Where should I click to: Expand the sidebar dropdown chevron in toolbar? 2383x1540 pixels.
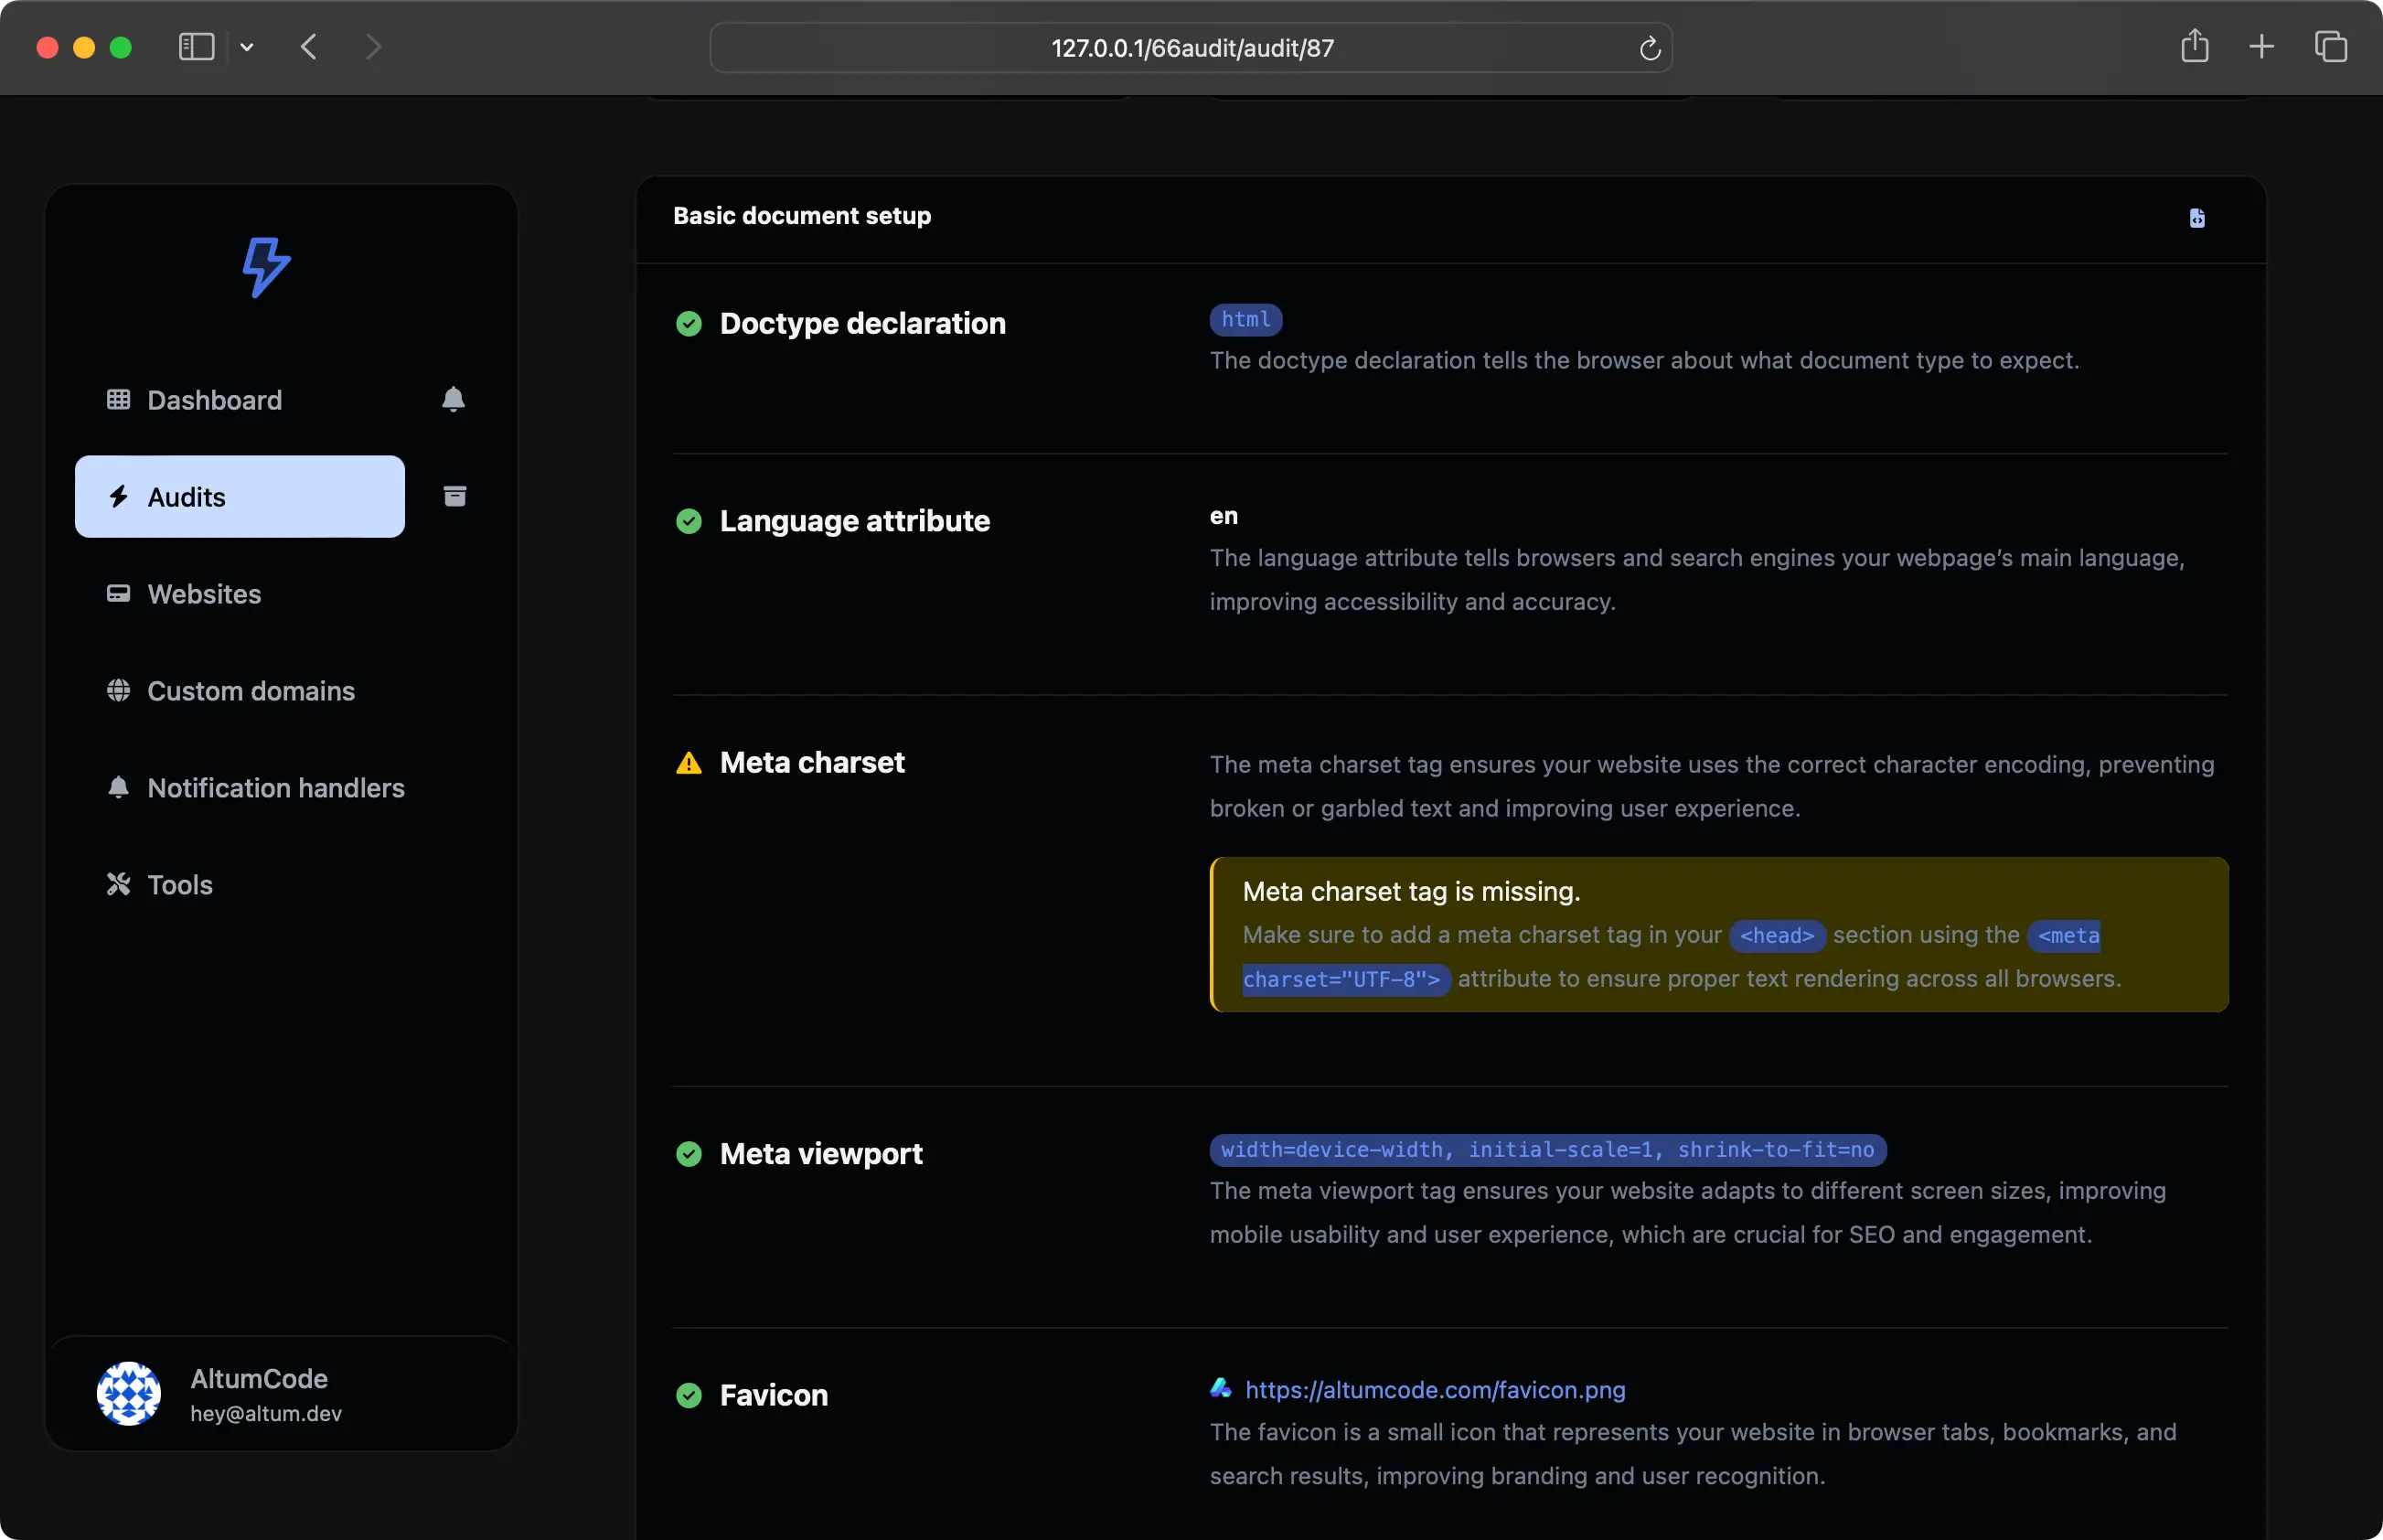pos(247,47)
